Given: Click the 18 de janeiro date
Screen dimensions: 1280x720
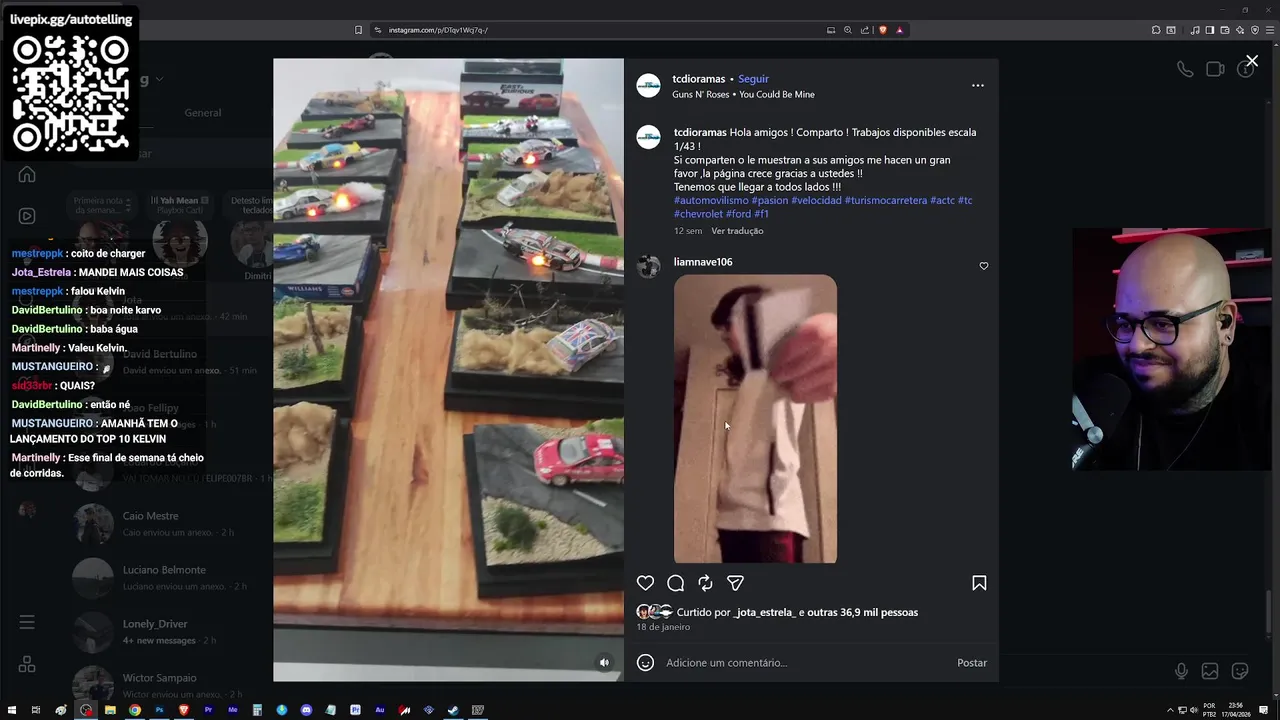Looking at the screenshot, I should click(x=663, y=627).
